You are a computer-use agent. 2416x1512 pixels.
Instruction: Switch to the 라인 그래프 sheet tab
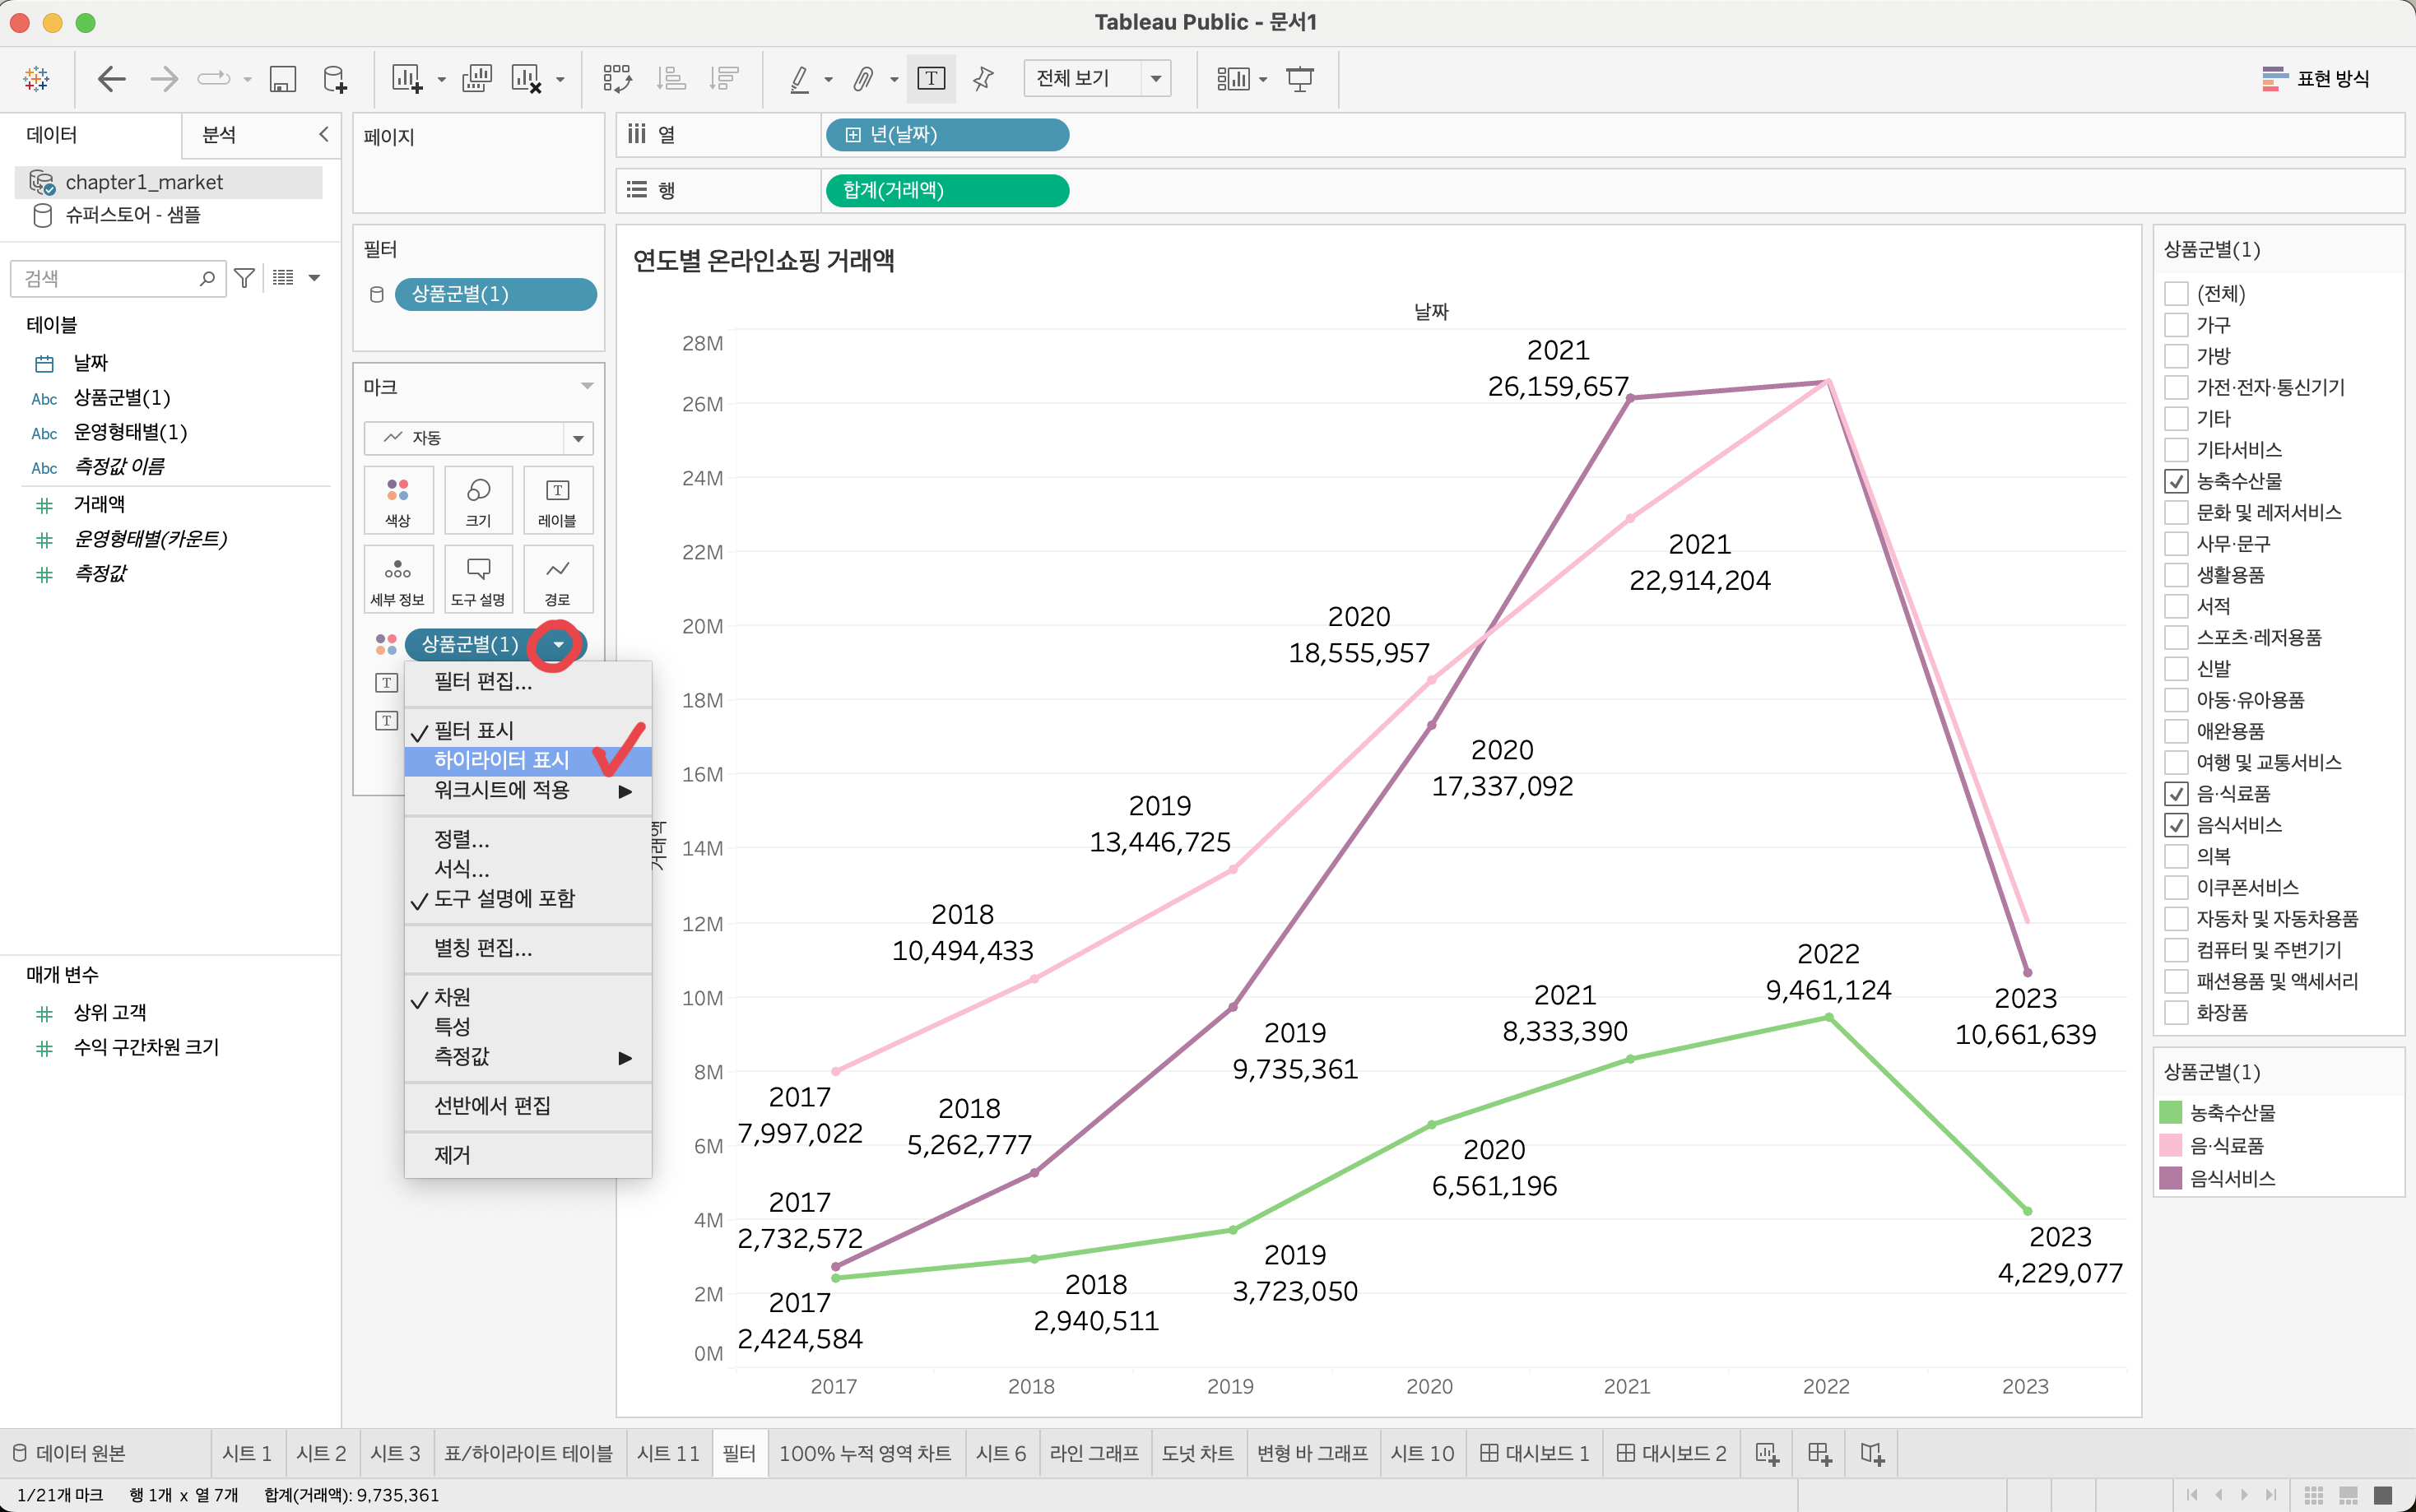click(1094, 1453)
